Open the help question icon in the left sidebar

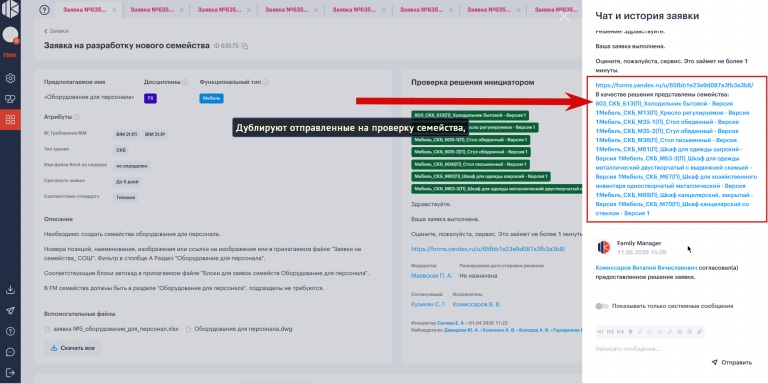pyautogui.click(x=10, y=332)
